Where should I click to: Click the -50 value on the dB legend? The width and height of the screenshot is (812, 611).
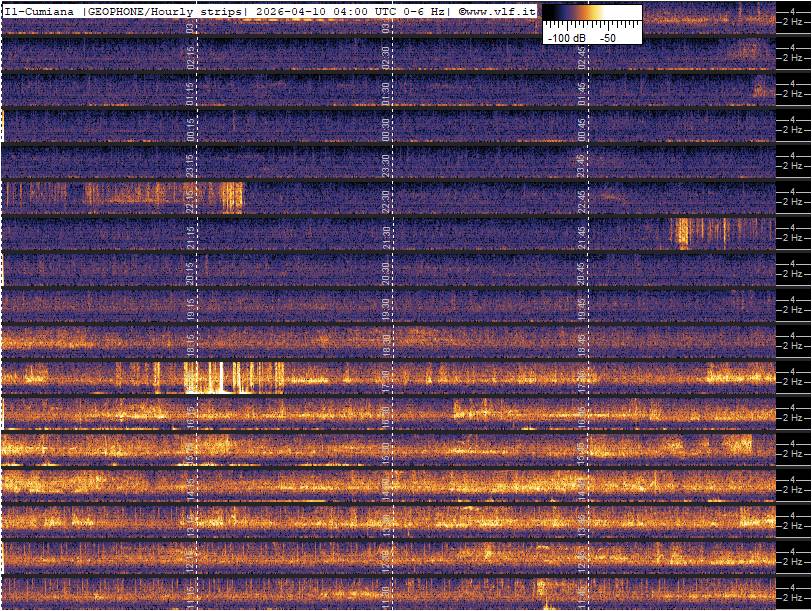(607, 37)
